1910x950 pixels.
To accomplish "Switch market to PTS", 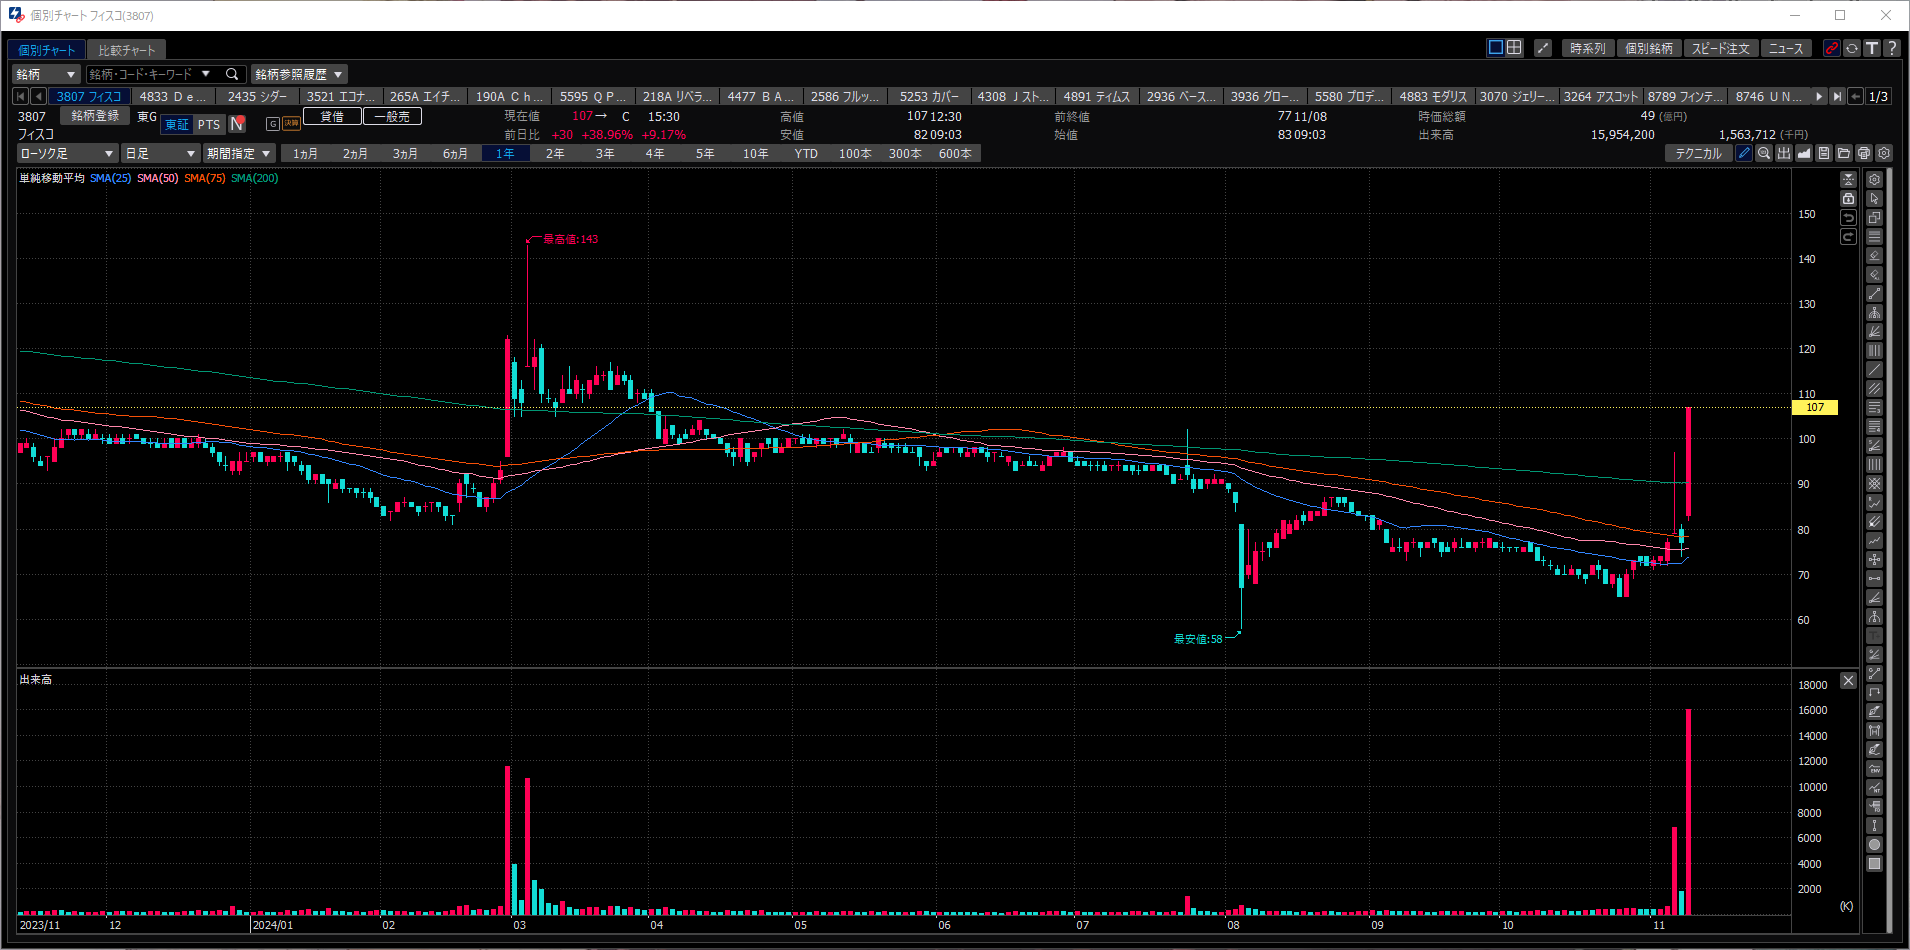I will pos(208,124).
